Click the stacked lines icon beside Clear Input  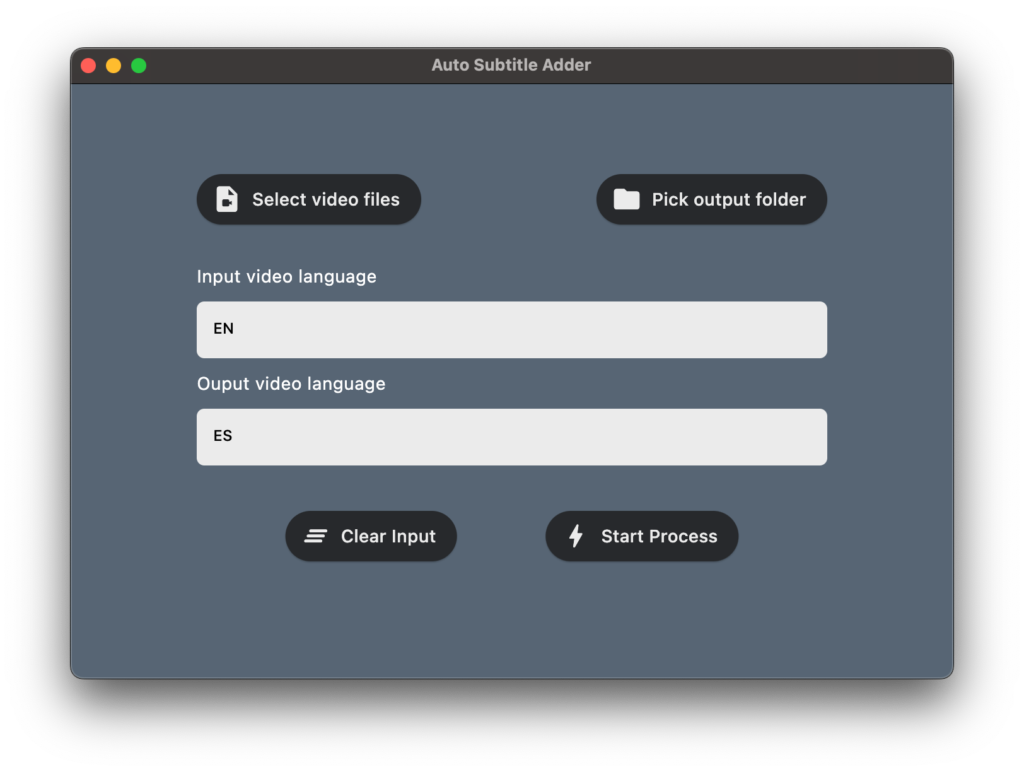point(316,536)
